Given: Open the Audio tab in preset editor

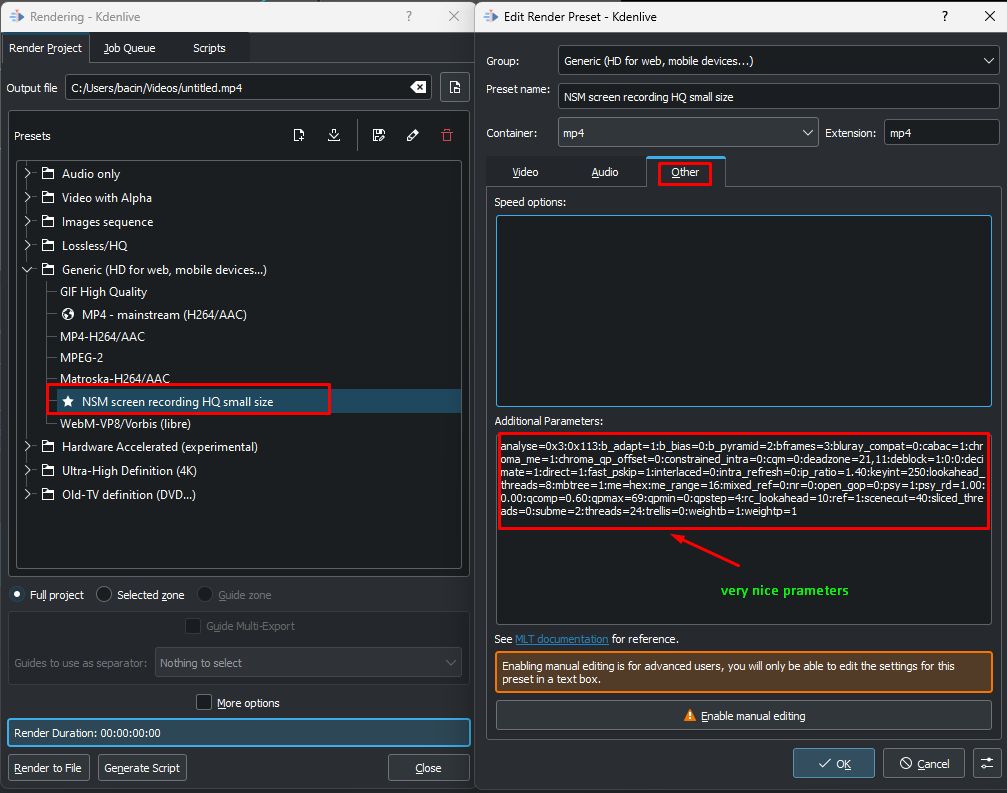Looking at the screenshot, I should click(605, 172).
